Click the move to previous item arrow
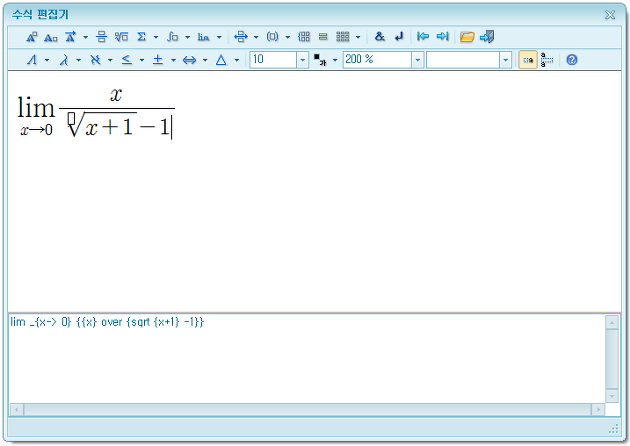The width and height of the screenshot is (630, 446). [x=423, y=37]
